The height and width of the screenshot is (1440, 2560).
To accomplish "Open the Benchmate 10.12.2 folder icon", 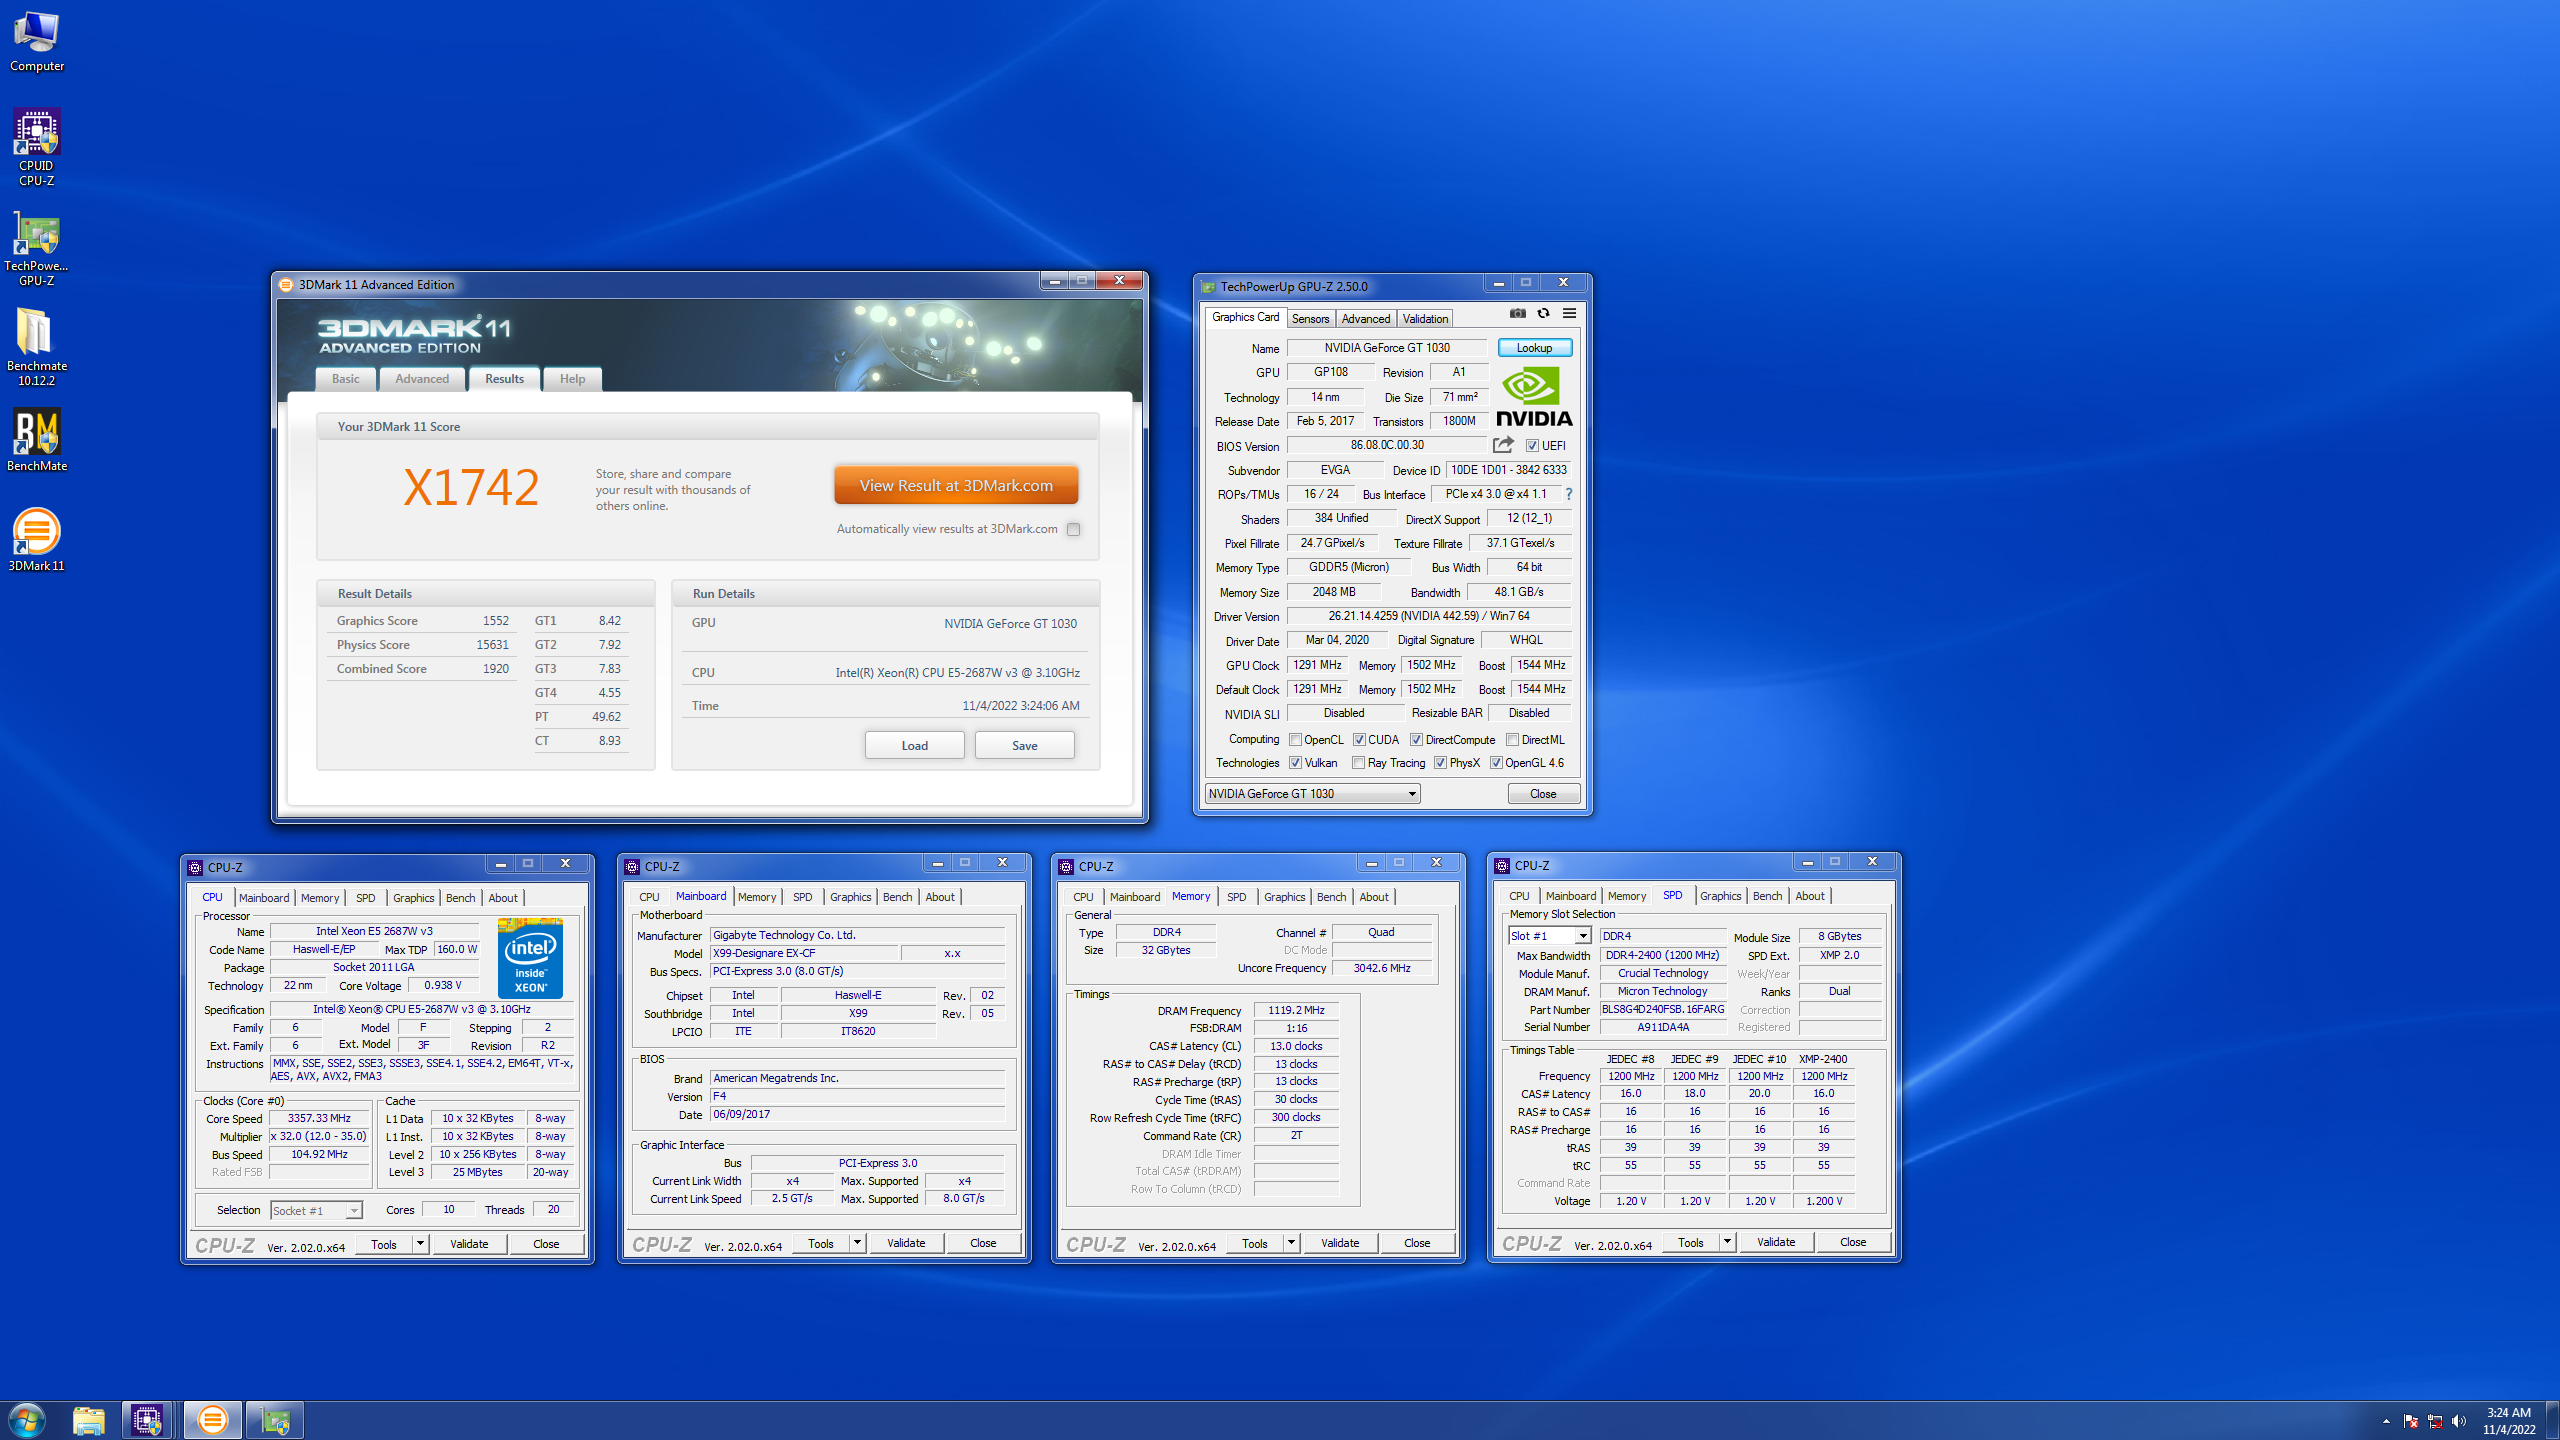I will (x=37, y=346).
